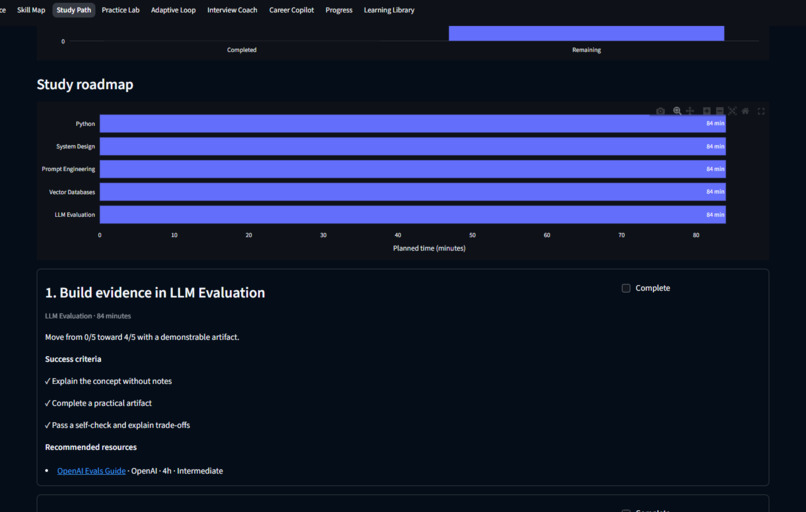Click the System Design bar in the chart
Image resolution: width=806 pixels, height=512 pixels.
pos(413,147)
